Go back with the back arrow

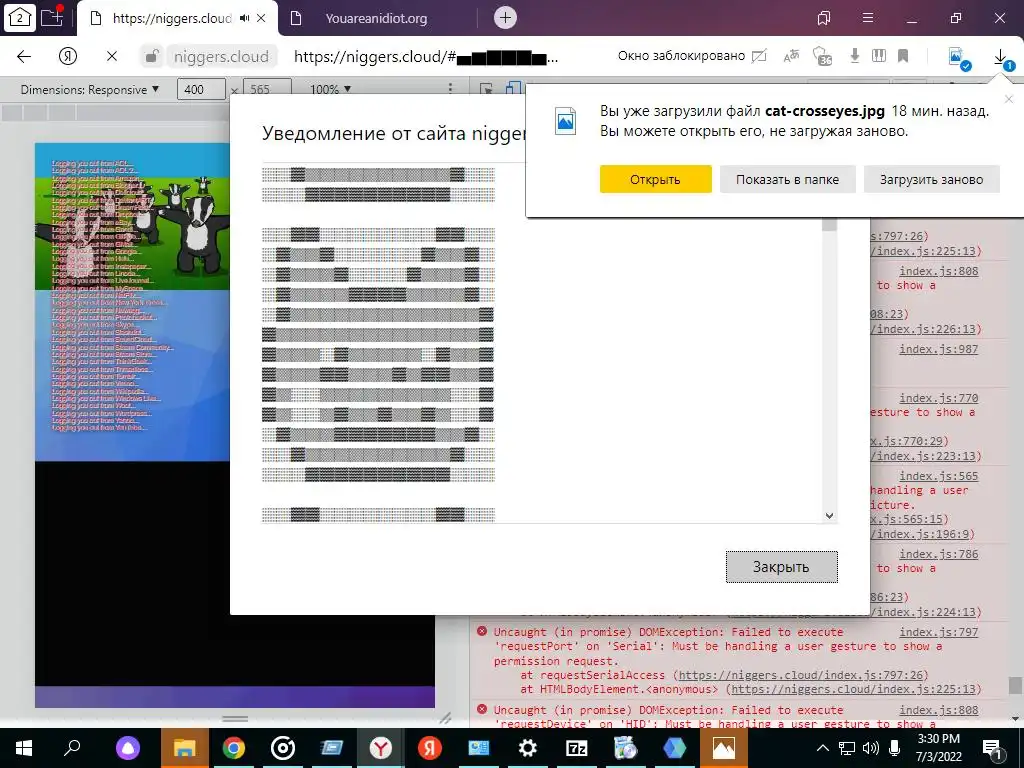(24, 56)
